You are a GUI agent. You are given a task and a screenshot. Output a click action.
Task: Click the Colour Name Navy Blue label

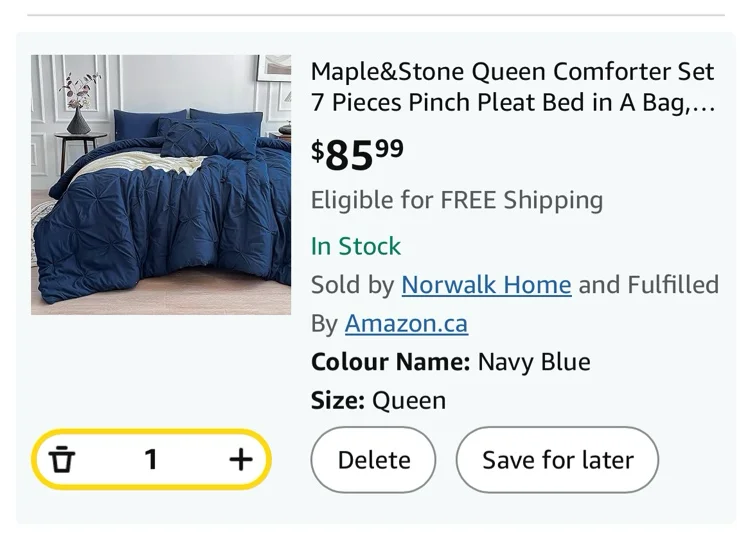click(450, 362)
